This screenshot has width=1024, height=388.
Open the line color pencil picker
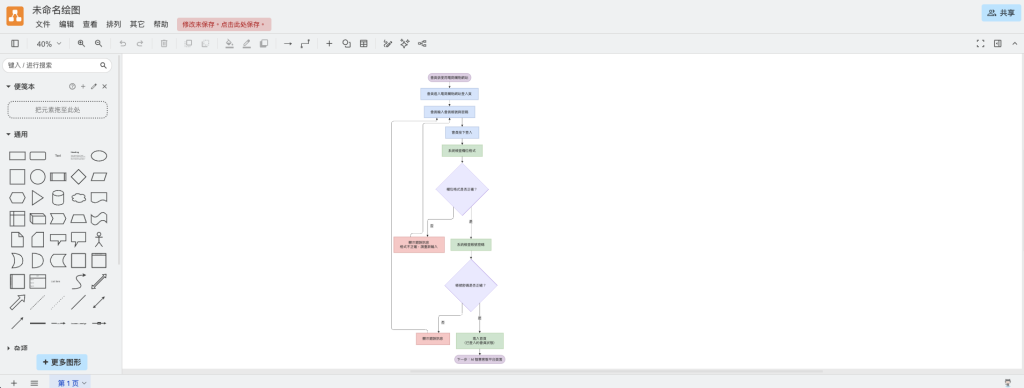(247, 44)
